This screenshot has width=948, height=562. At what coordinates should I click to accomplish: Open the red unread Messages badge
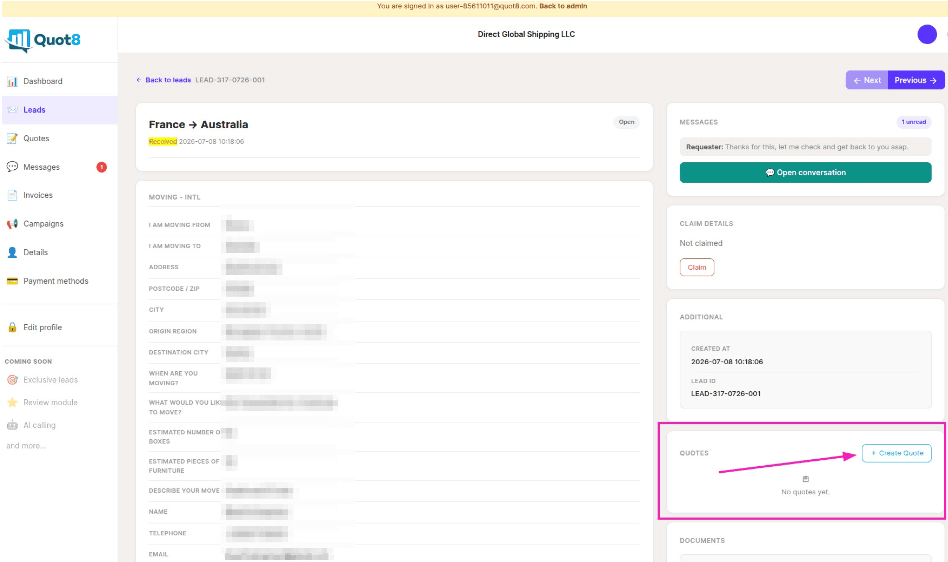(102, 167)
